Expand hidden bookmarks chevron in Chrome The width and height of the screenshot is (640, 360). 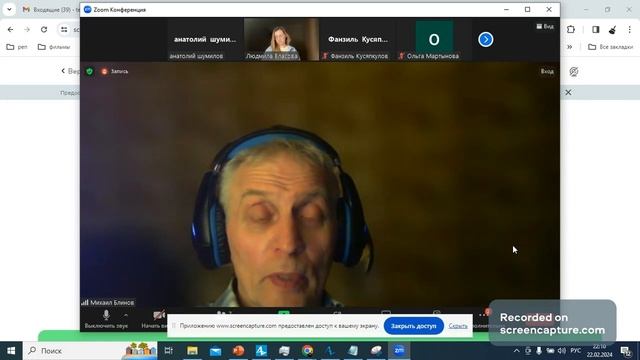(569, 47)
